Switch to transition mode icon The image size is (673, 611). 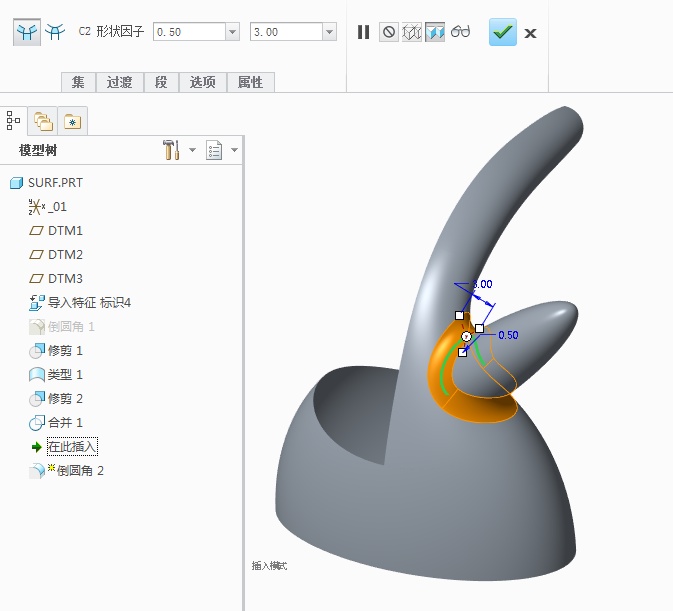point(54,32)
